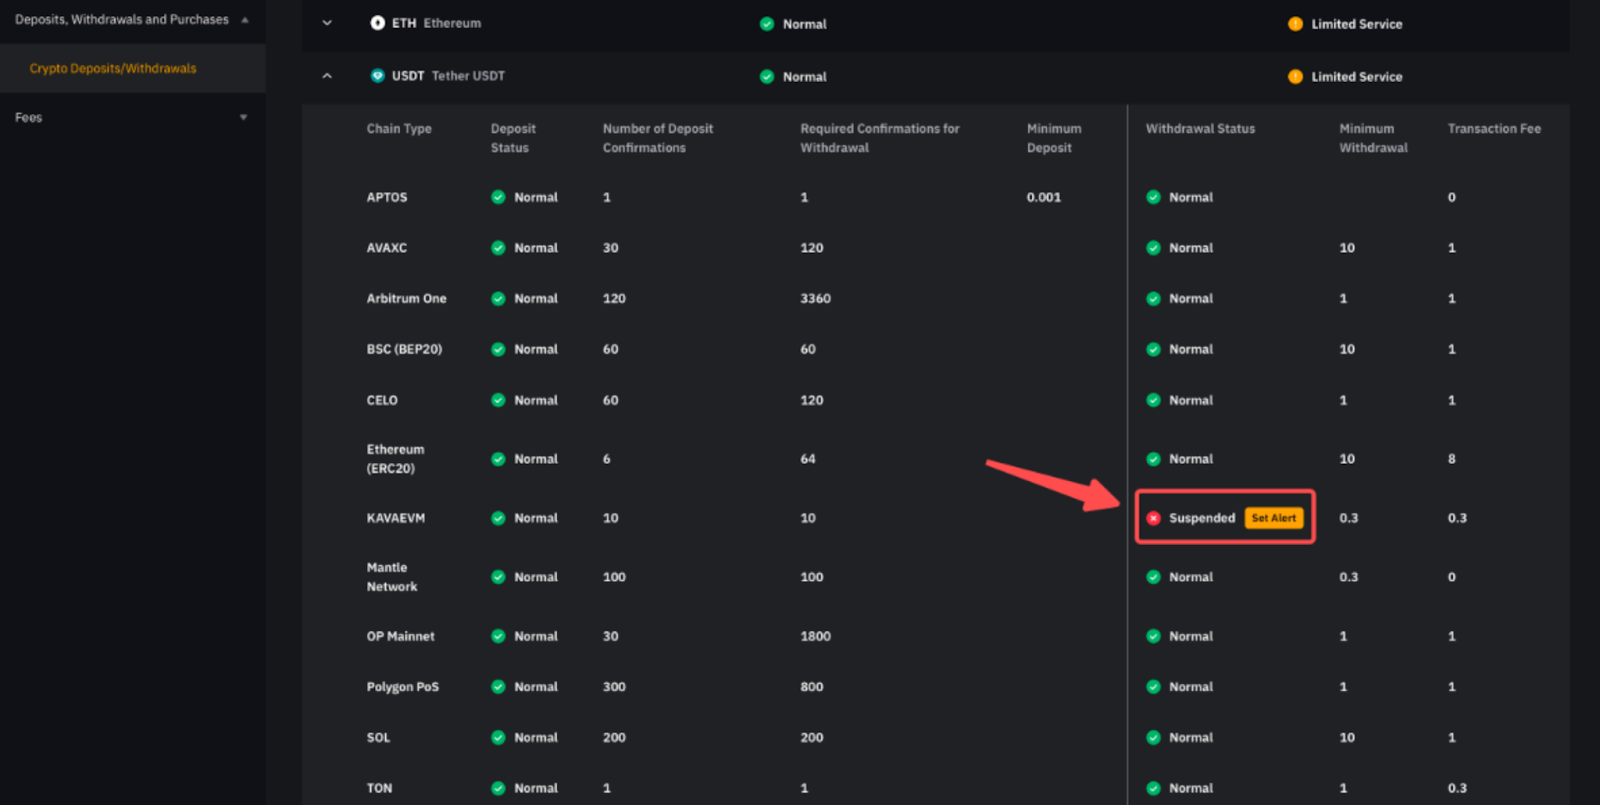Image resolution: width=1600 pixels, height=805 pixels.
Task: Expand the ETH Ethereum row
Action: pos(327,23)
